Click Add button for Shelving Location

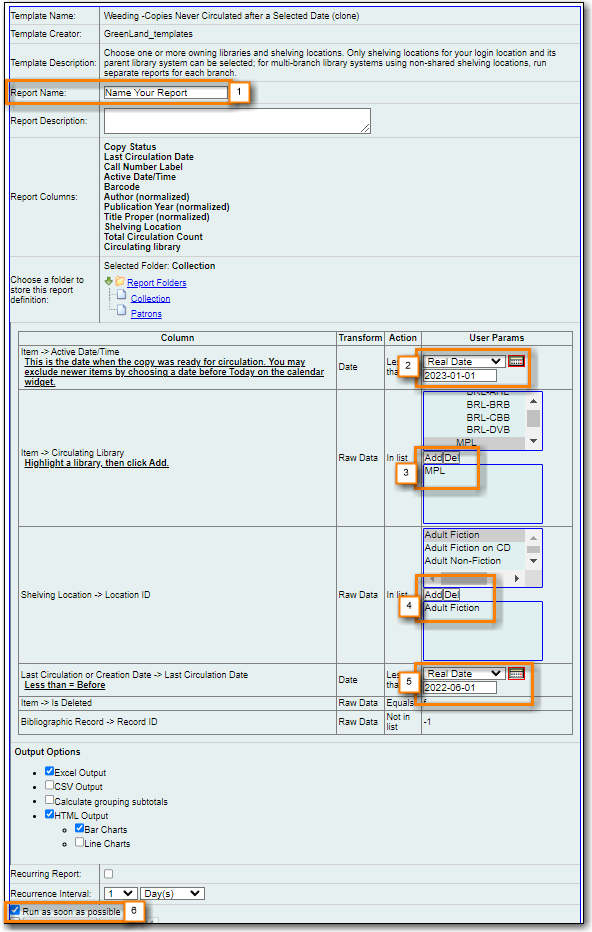[x=433, y=594]
